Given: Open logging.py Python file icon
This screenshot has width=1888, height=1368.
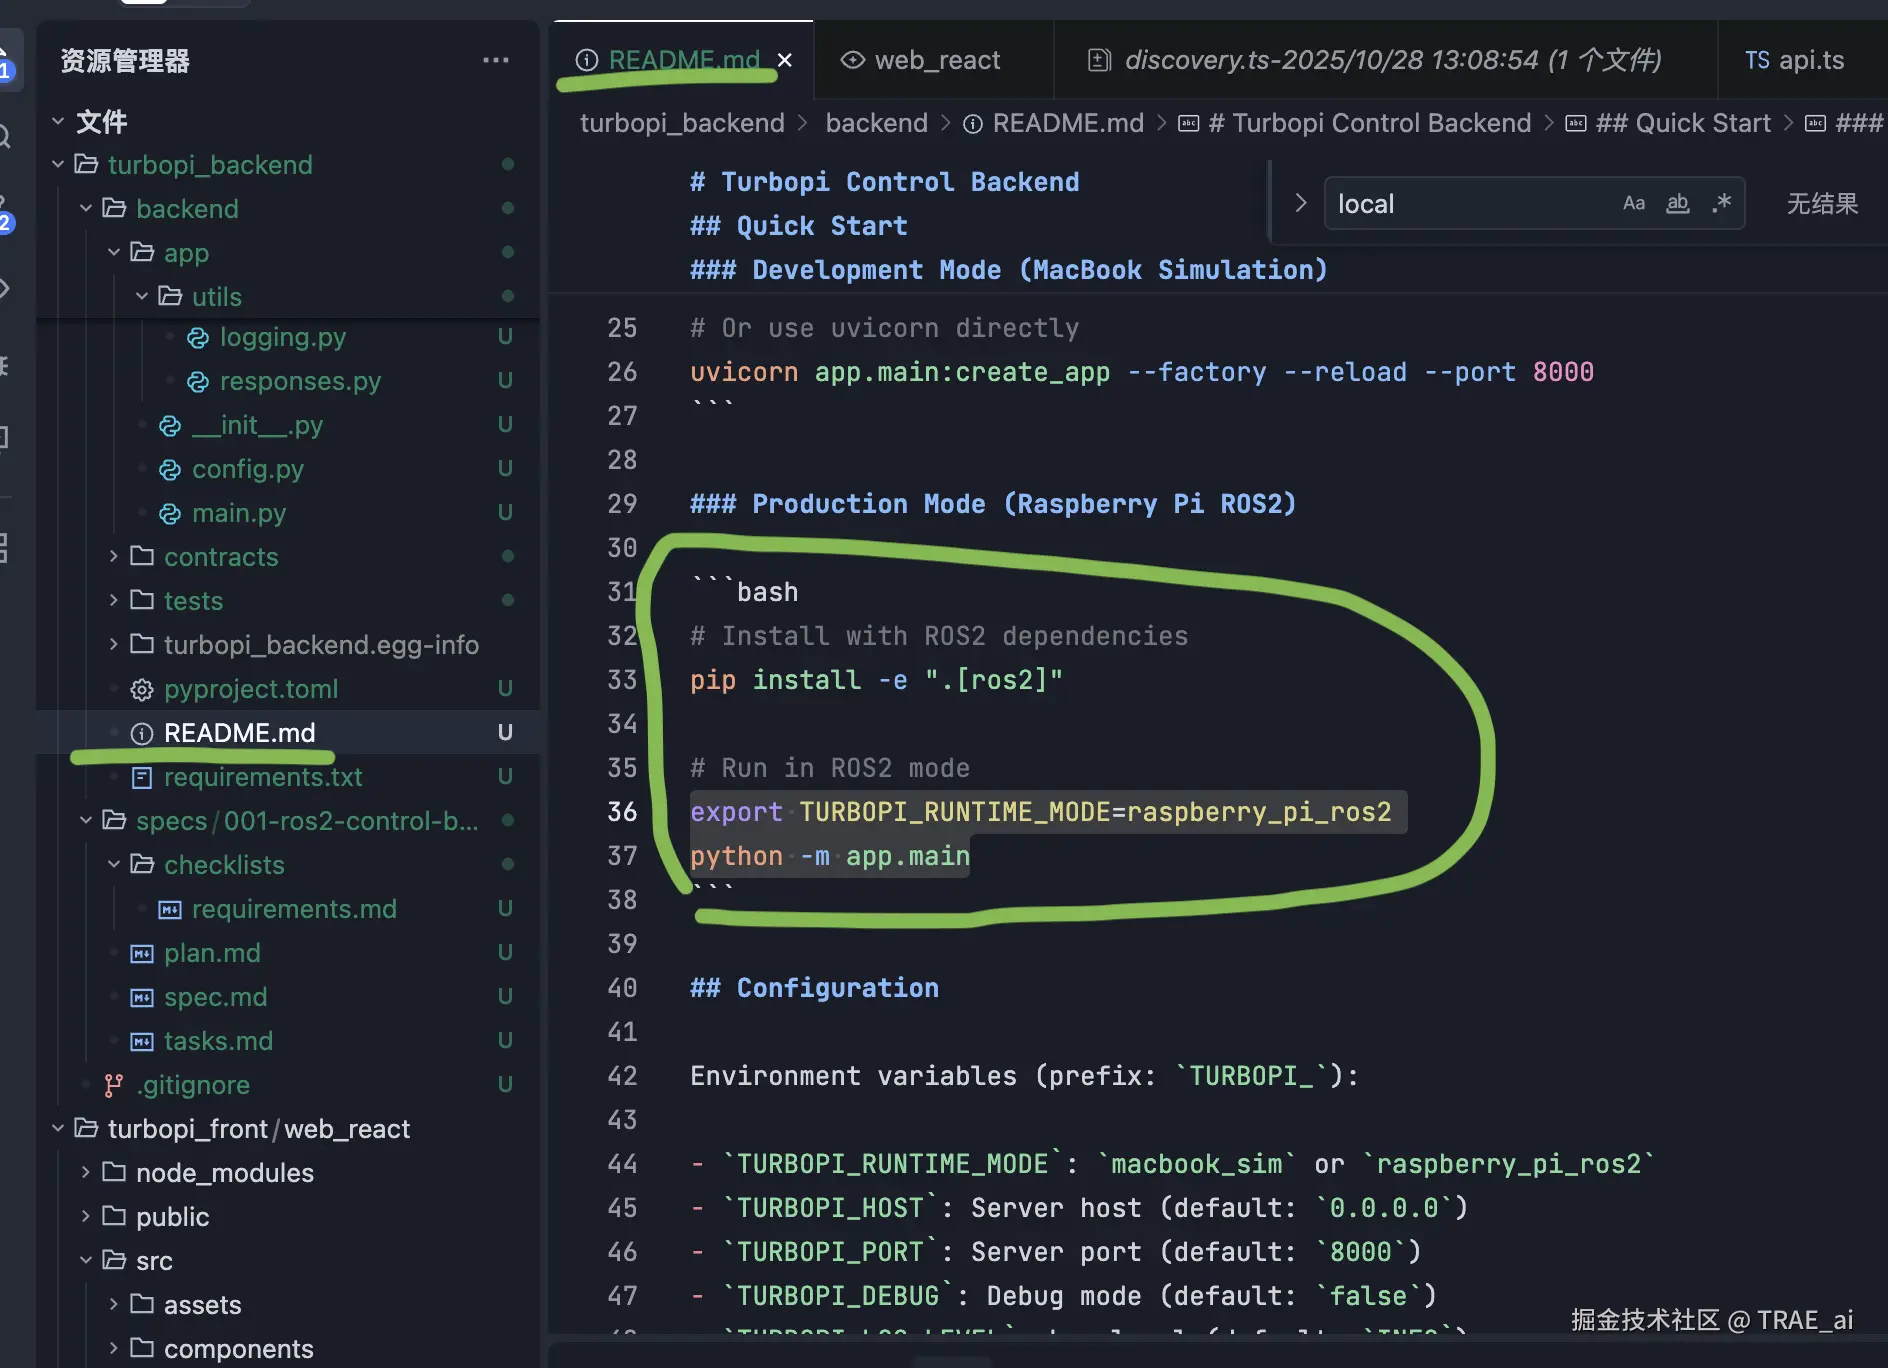Looking at the screenshot, I should [x=198, y=338].
